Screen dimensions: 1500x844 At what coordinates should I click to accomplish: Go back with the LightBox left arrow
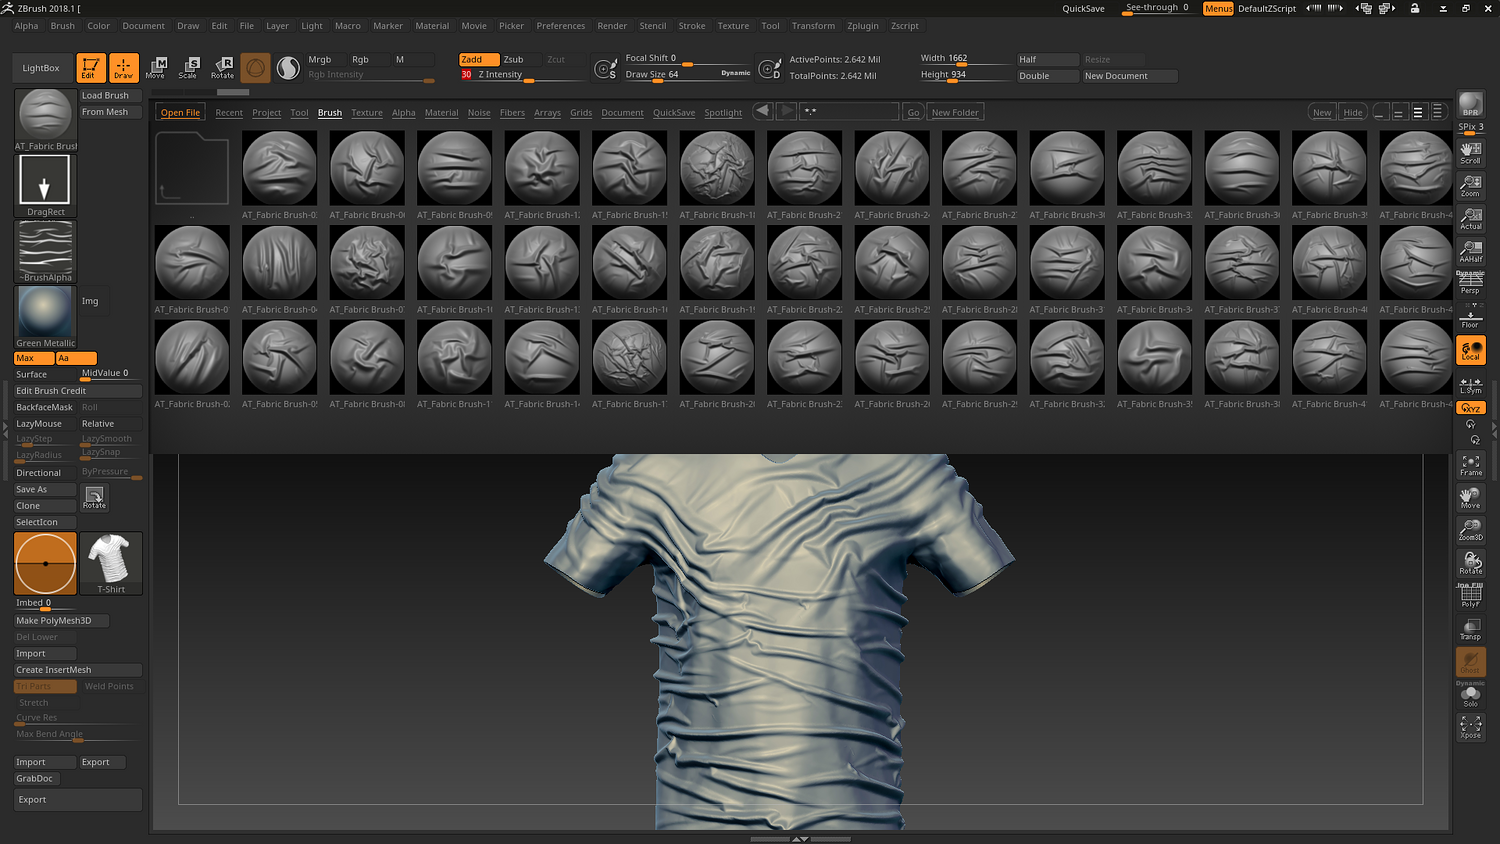763,111
